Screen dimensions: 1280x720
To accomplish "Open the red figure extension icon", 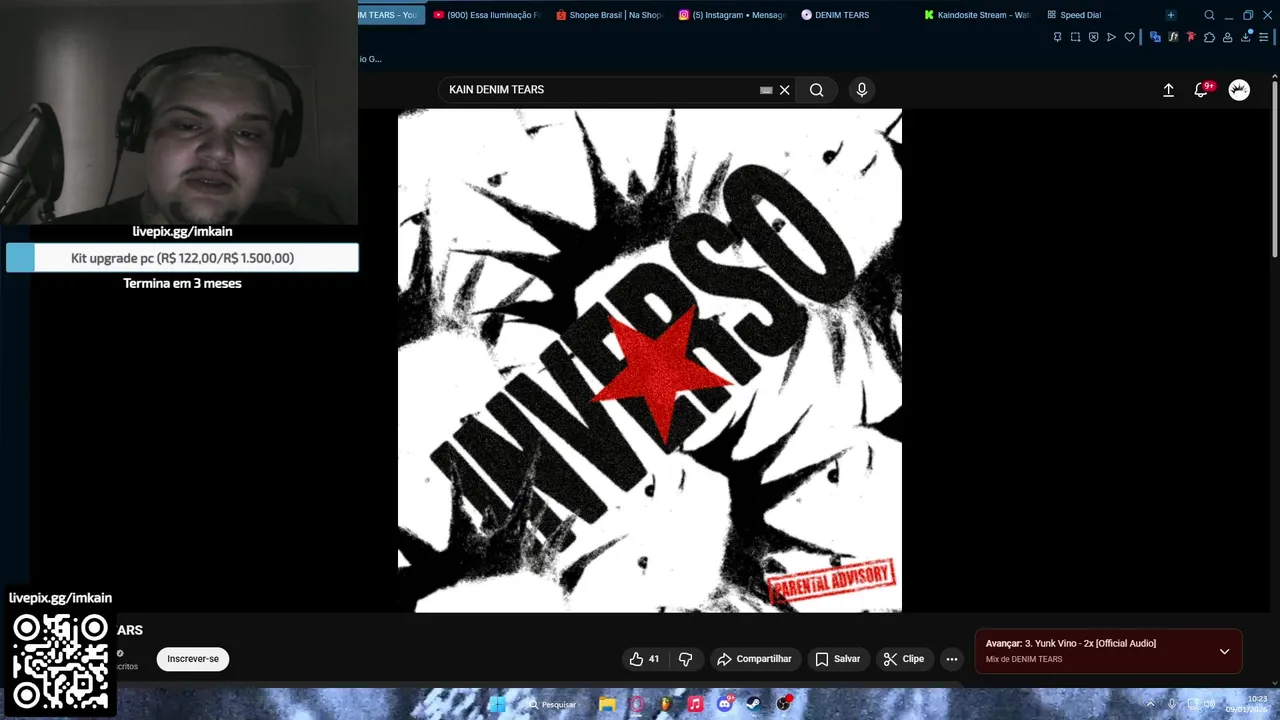I will 1191,37.
